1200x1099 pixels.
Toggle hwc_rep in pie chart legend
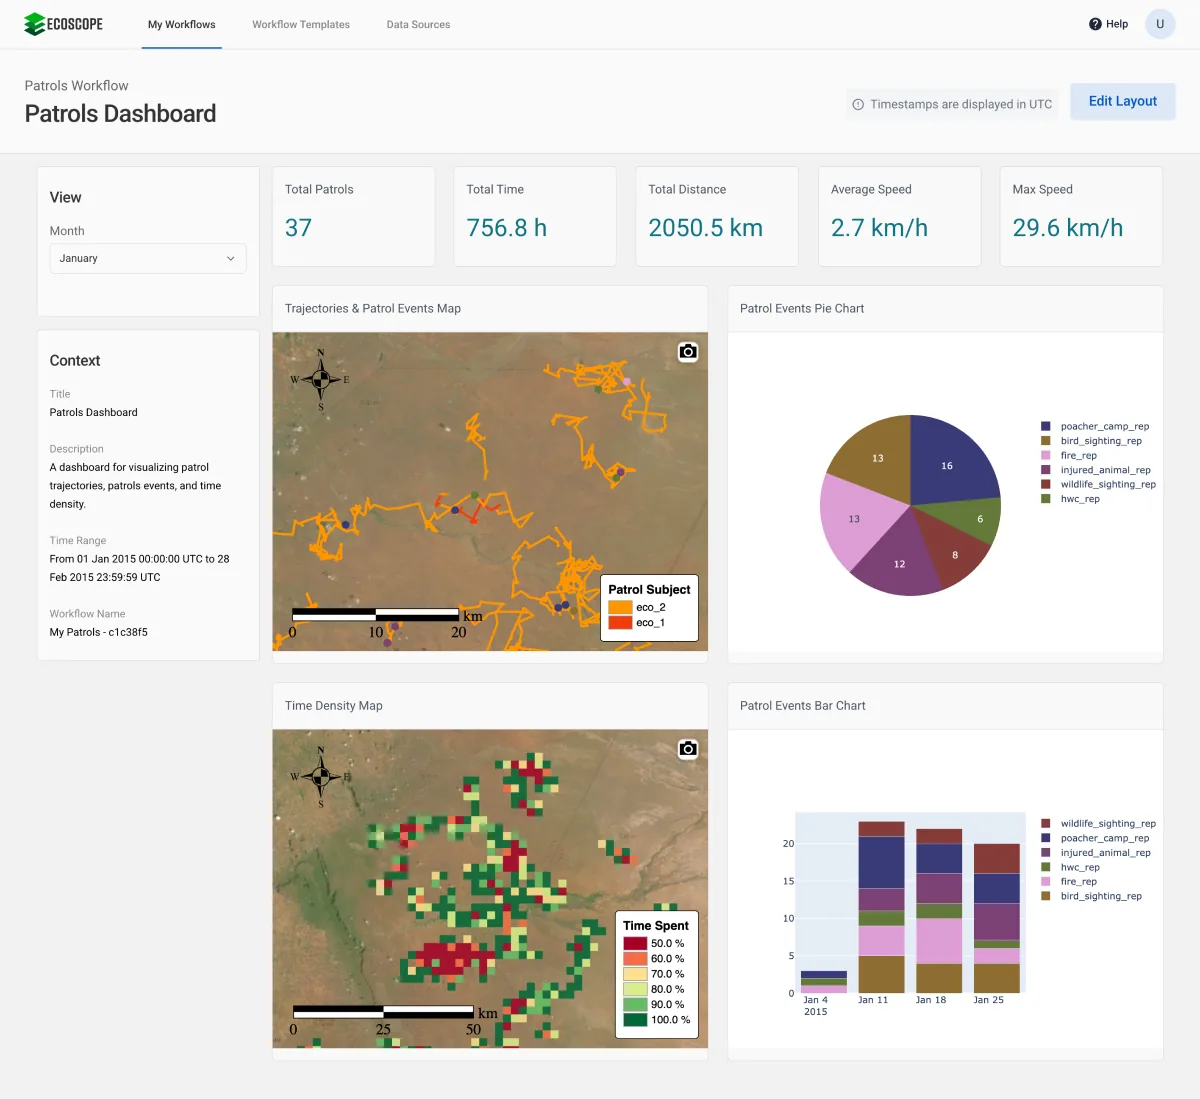pyautogui.click(x=1070, y=499)
